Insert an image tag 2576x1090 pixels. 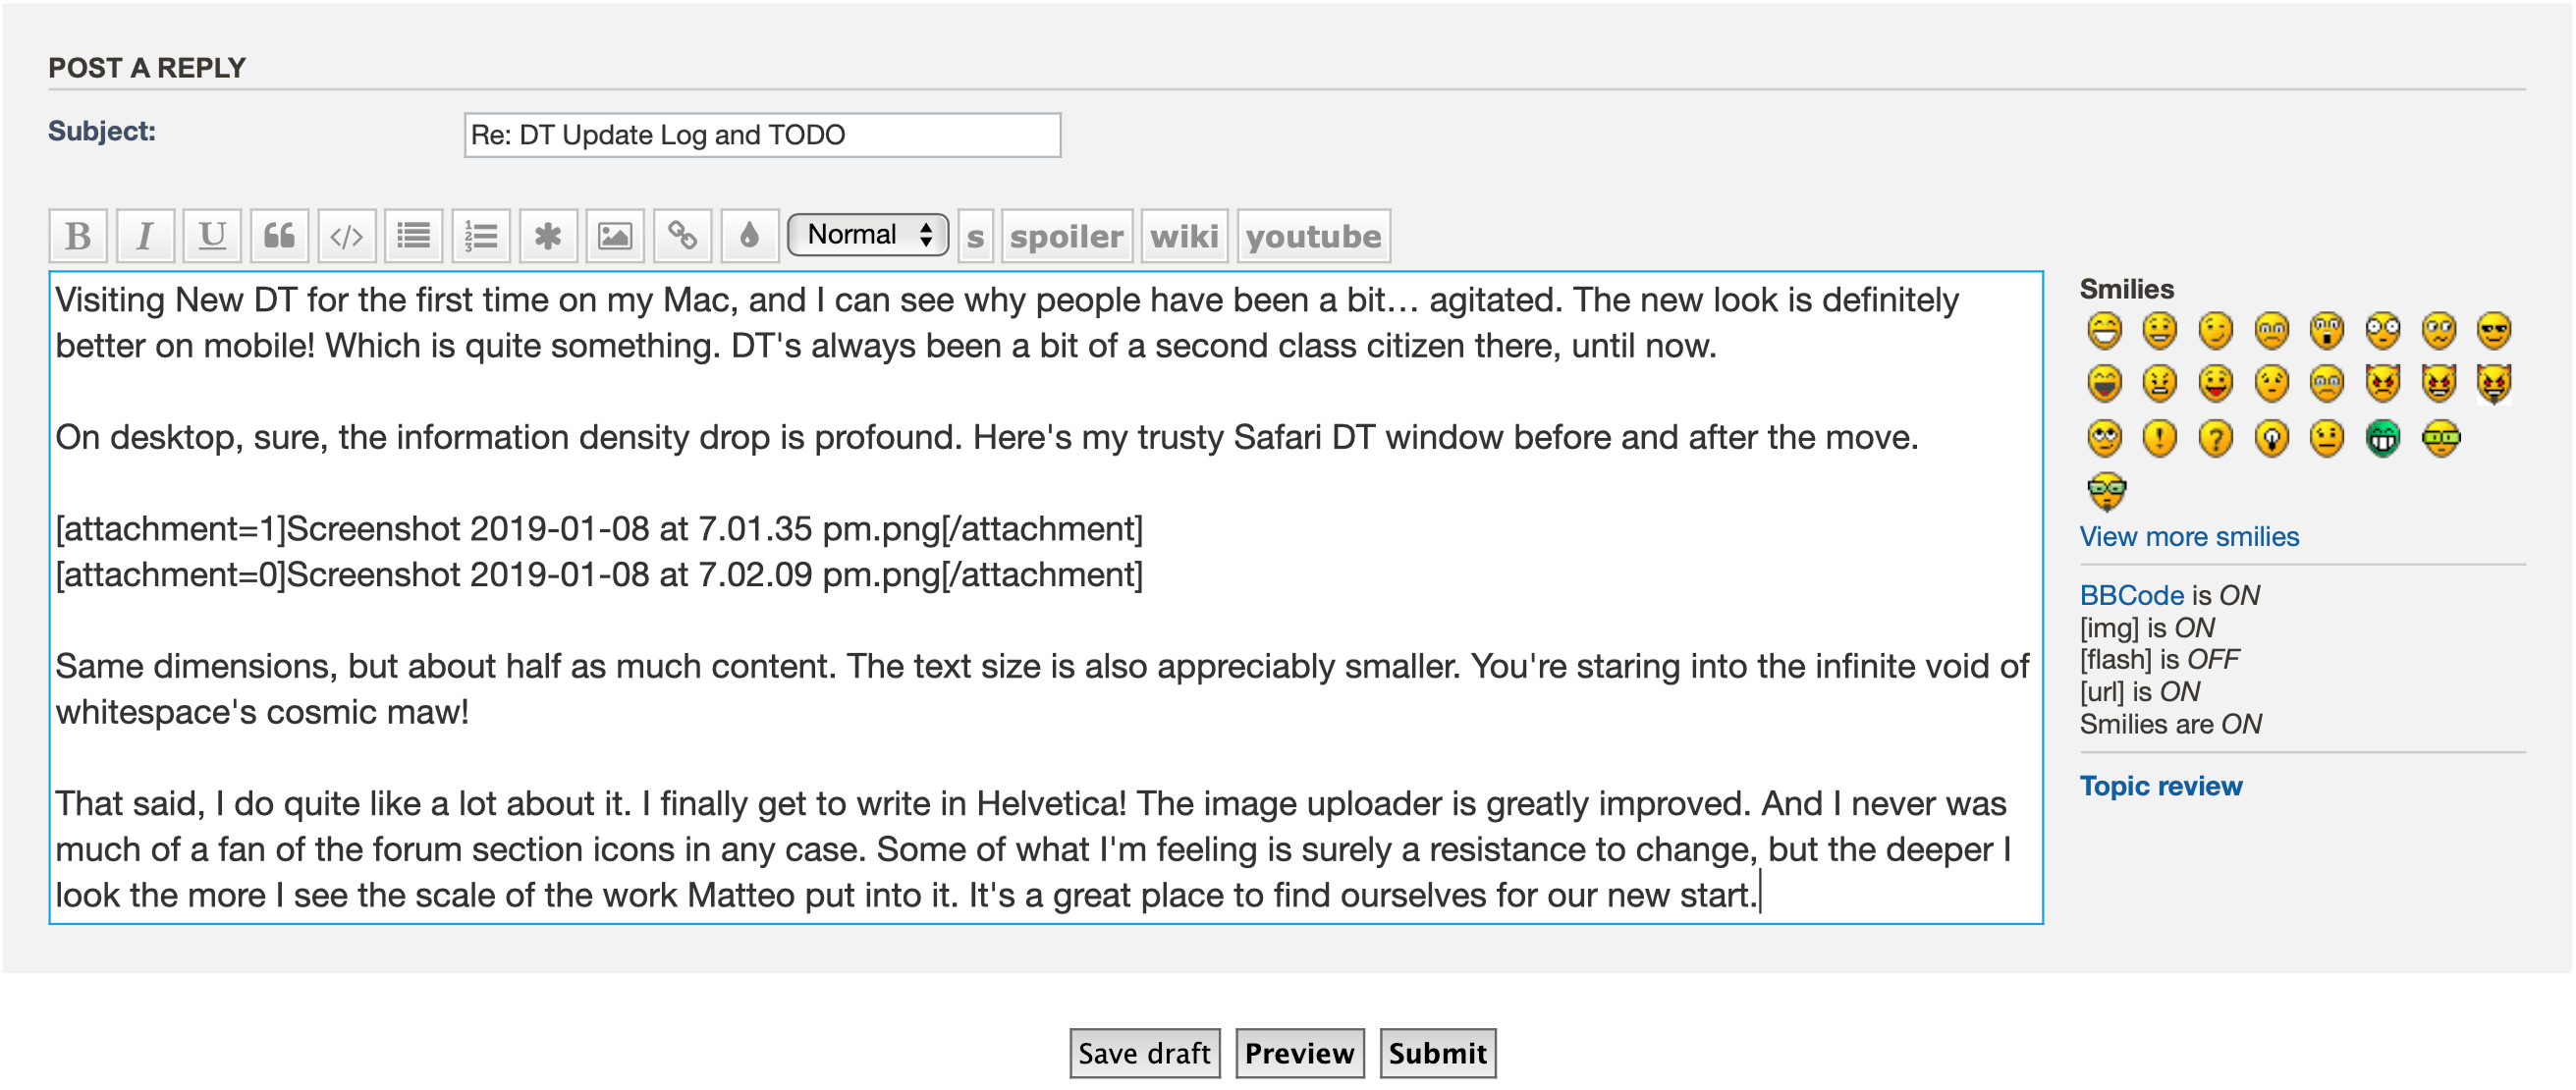[x=615, y=236]
